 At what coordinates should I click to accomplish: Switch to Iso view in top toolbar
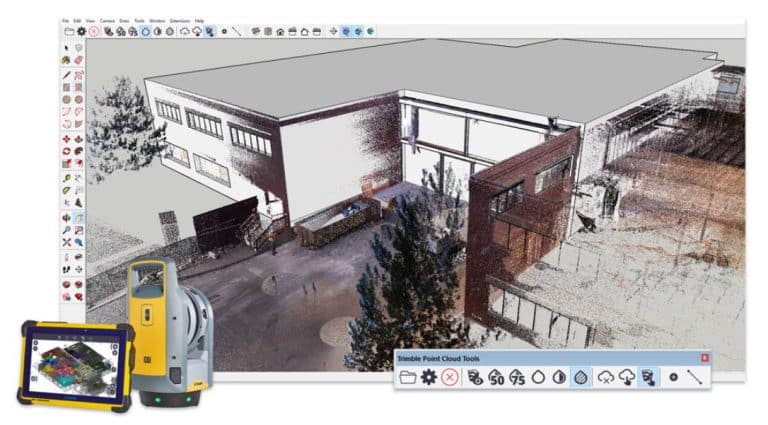(x=256, y=31)
